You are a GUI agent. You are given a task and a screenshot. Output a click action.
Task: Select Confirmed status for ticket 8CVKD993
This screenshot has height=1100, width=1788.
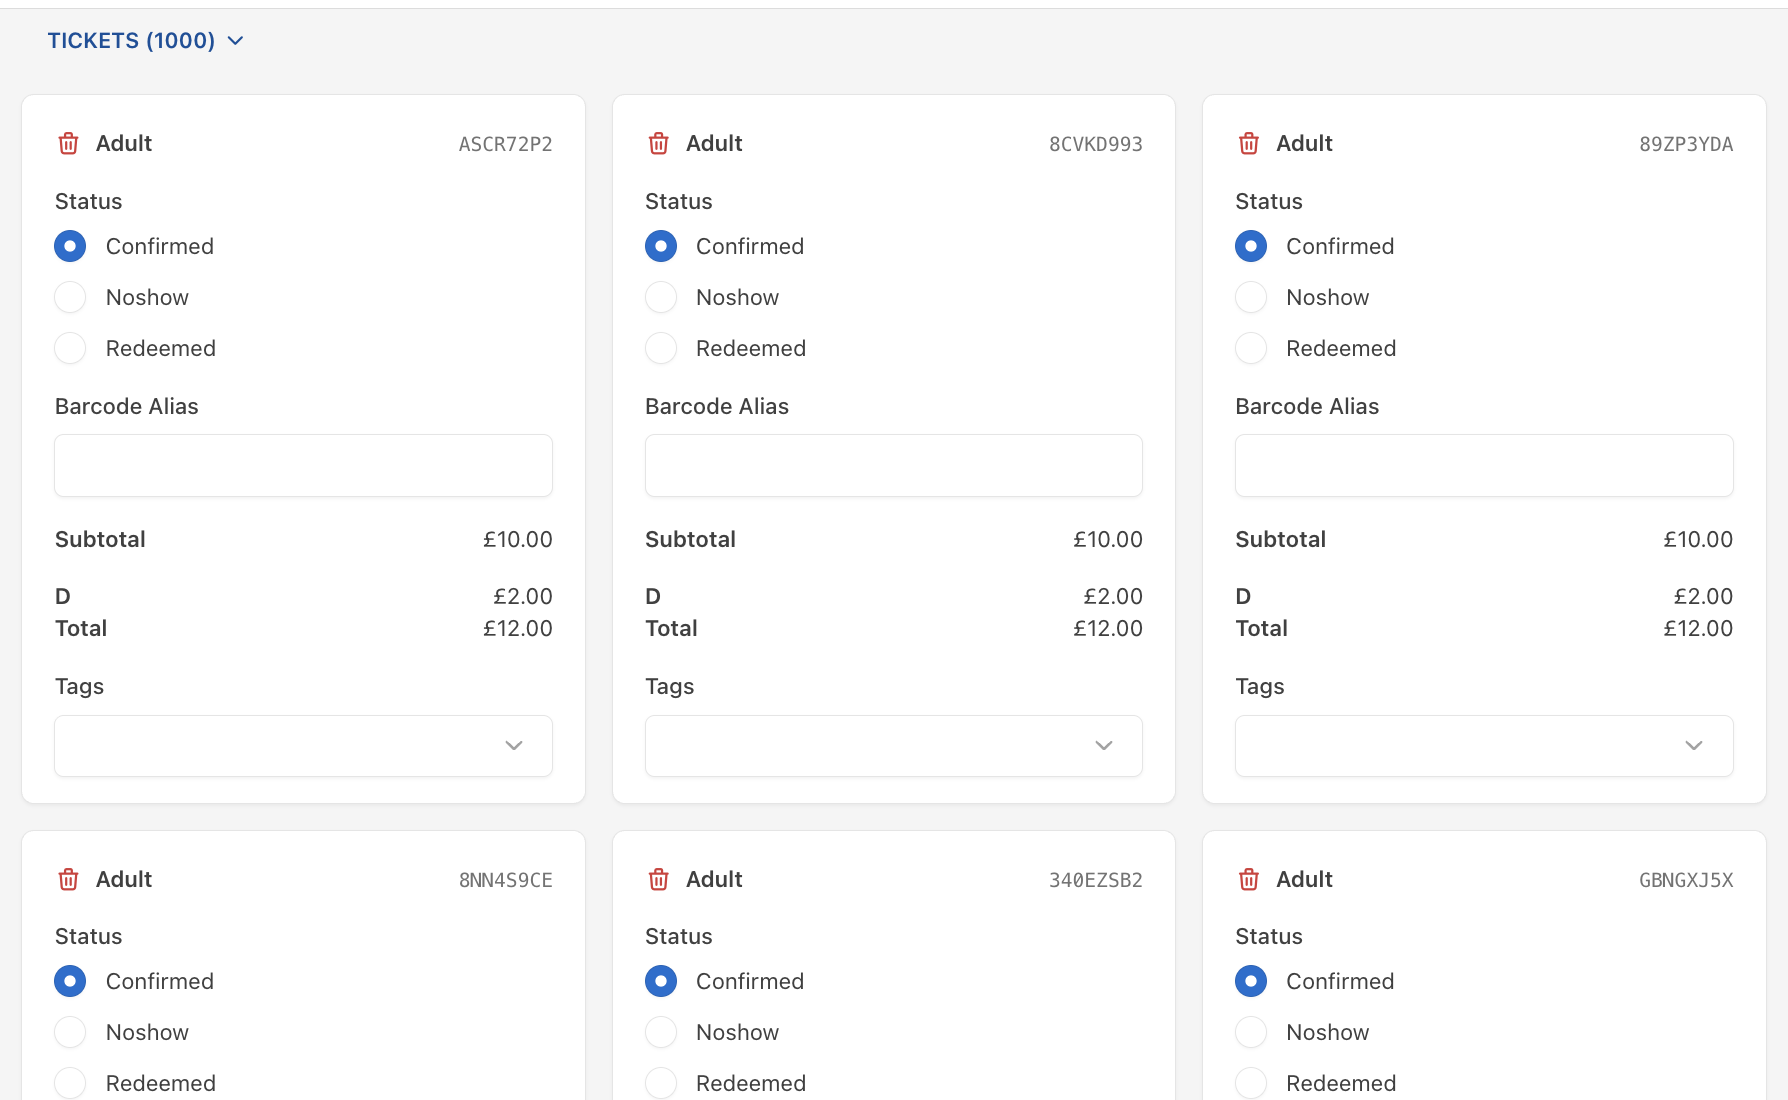(x=661, y=246)
